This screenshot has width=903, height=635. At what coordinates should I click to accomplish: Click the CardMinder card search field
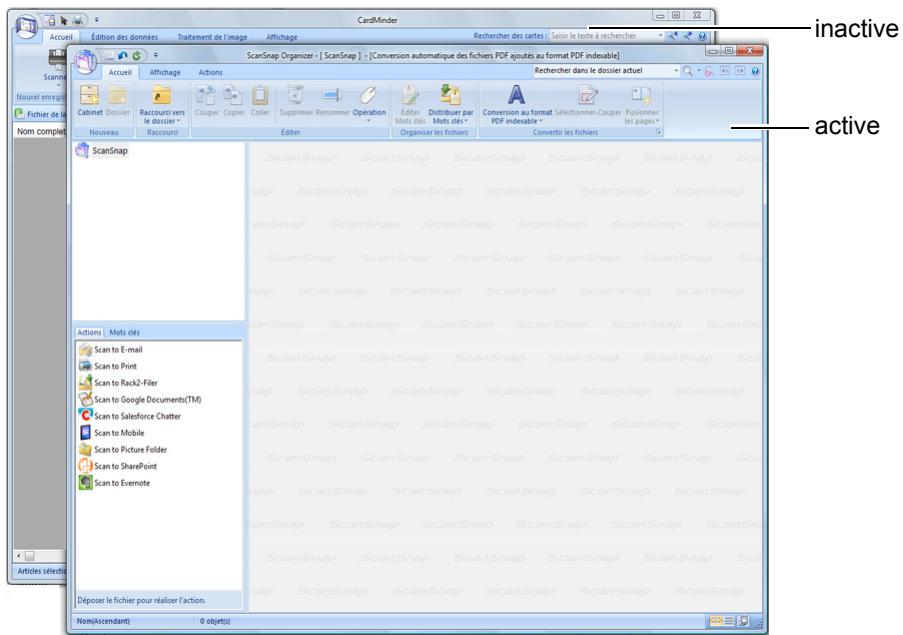(603, 36)
